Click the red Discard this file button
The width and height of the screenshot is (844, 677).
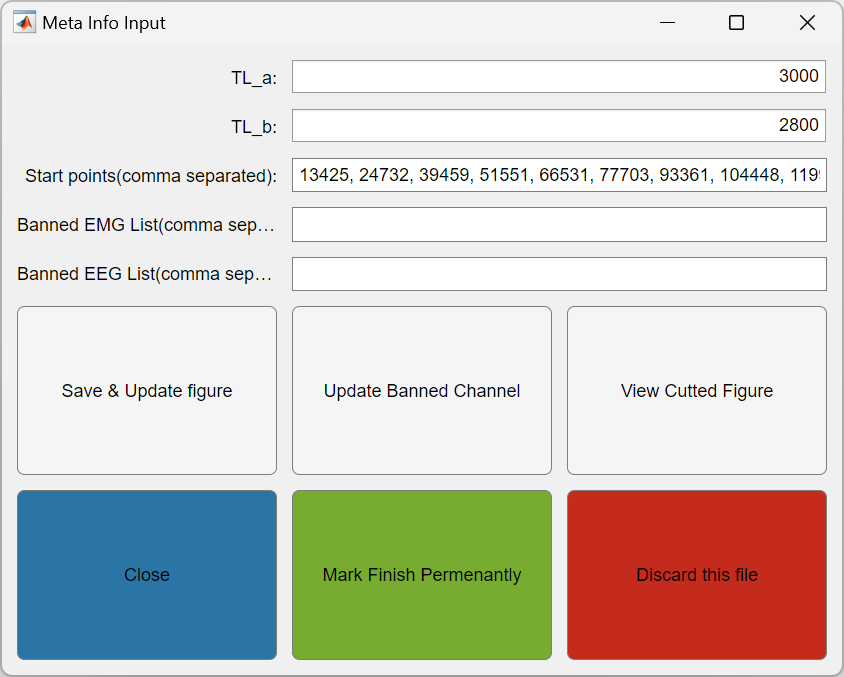click(697, 575)
